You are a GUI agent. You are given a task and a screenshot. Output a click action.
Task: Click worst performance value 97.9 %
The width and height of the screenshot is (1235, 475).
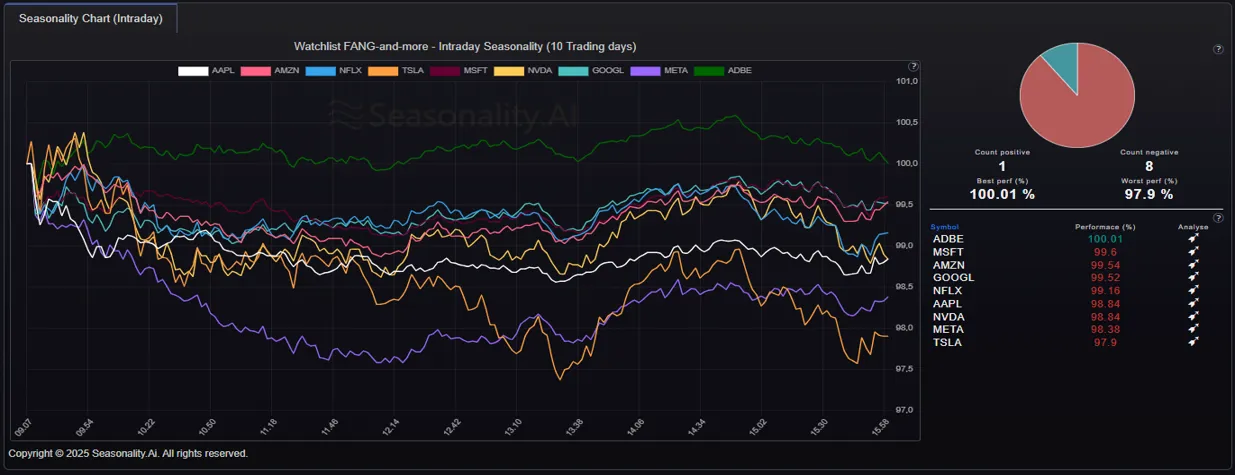tap(1148, 194)
